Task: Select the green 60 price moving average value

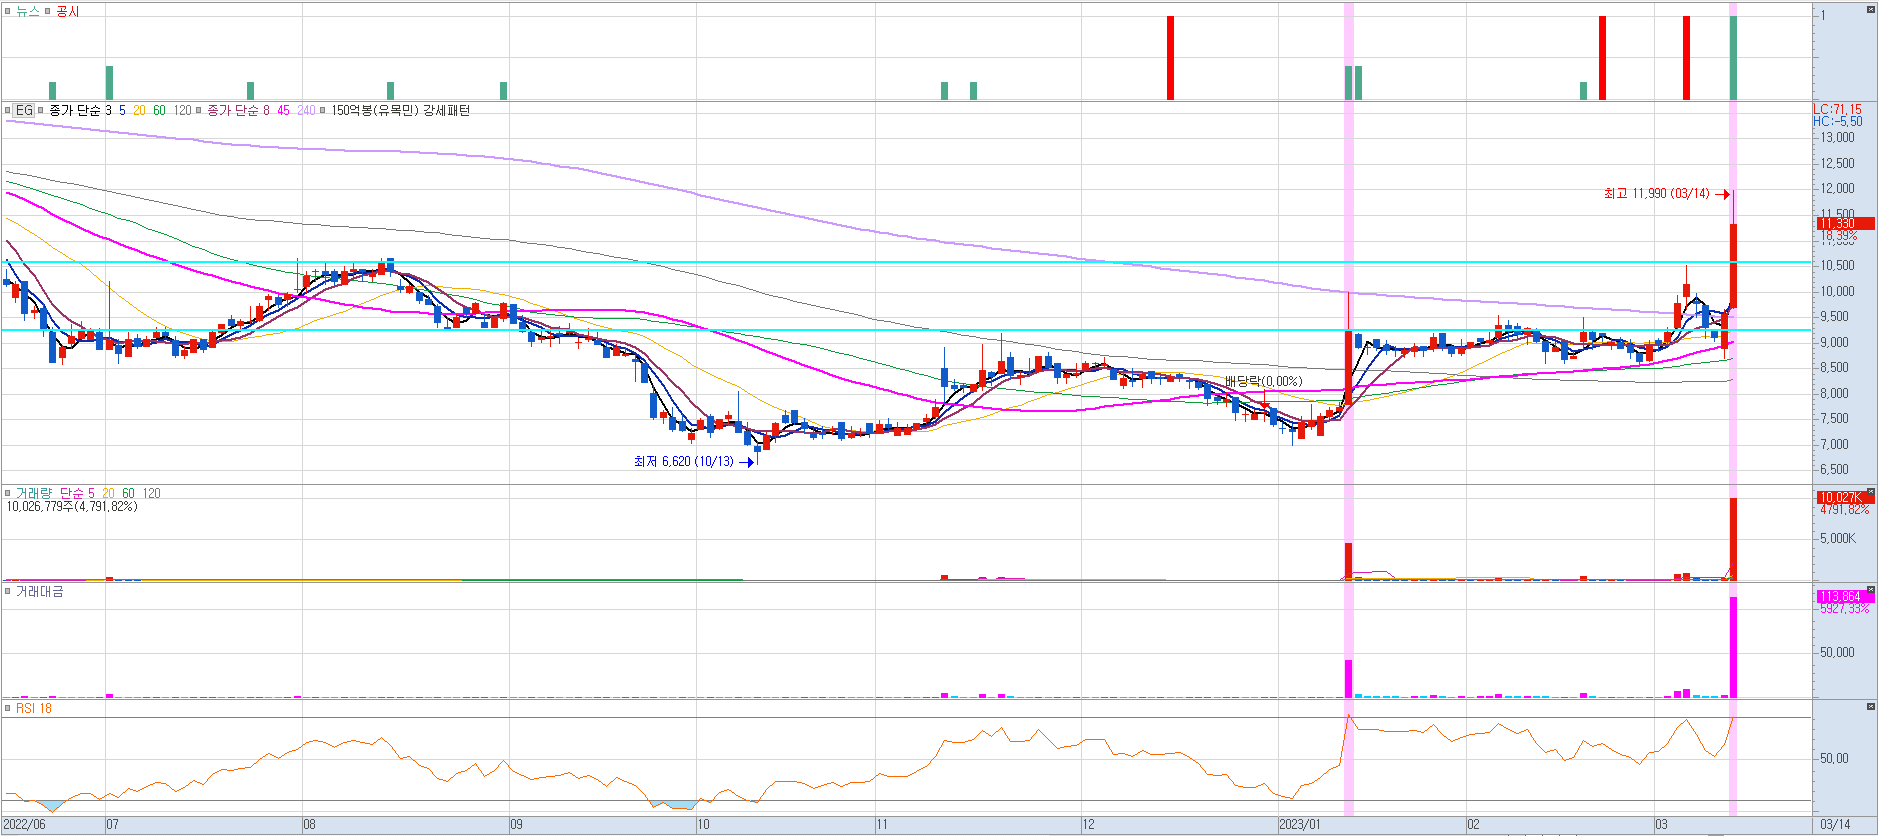Action: pyautogui.click(x=159, y=111)
